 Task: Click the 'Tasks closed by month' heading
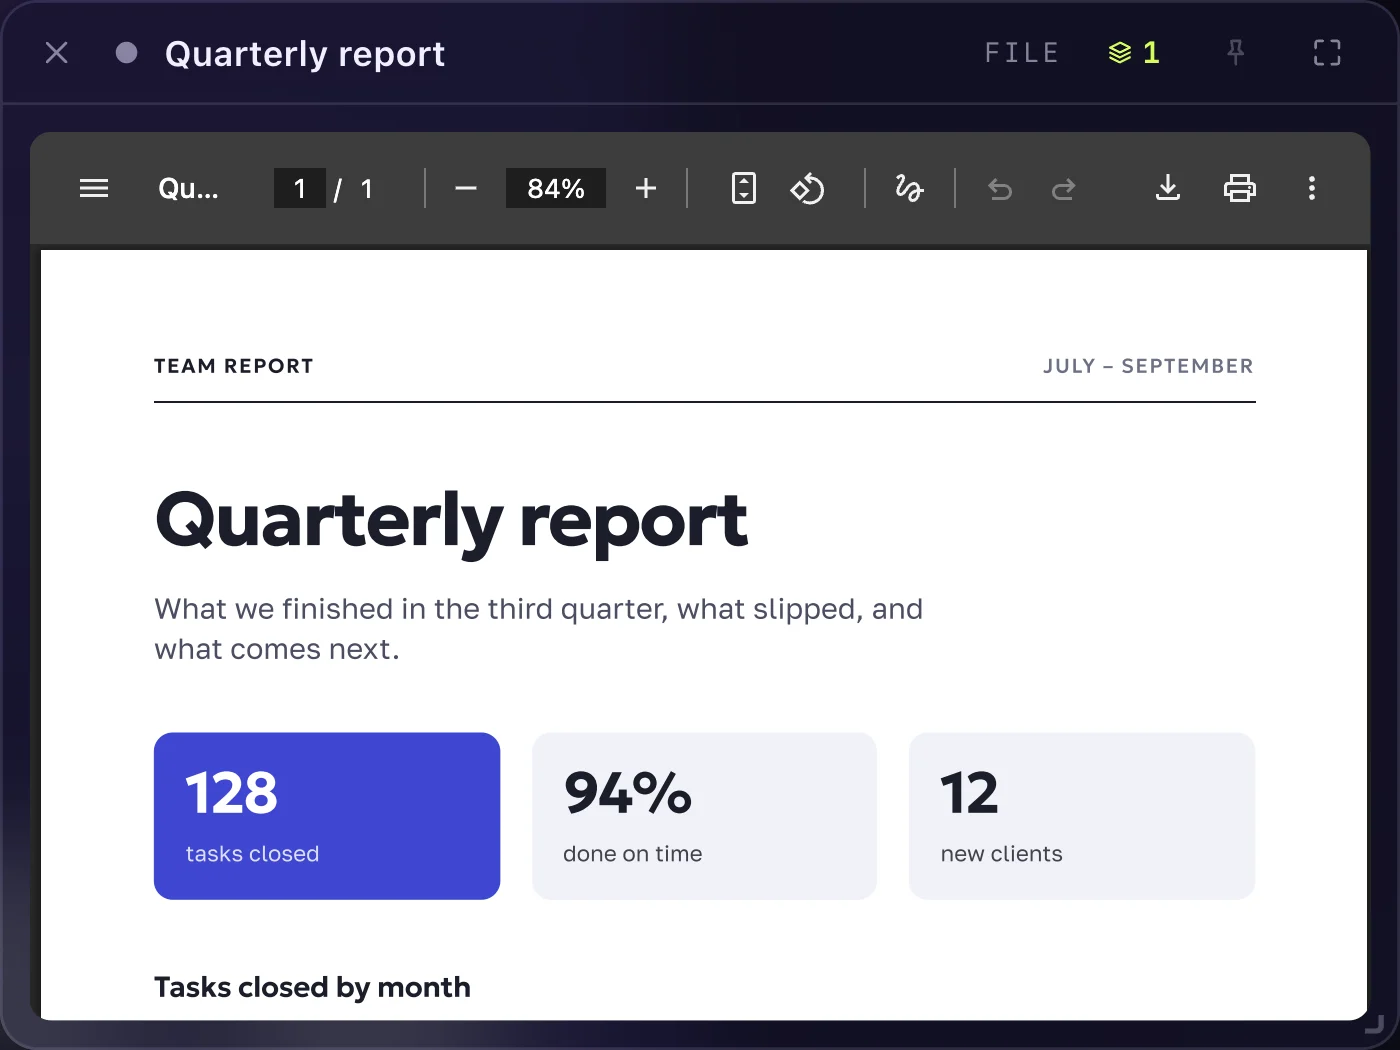(x=312, y=987)
